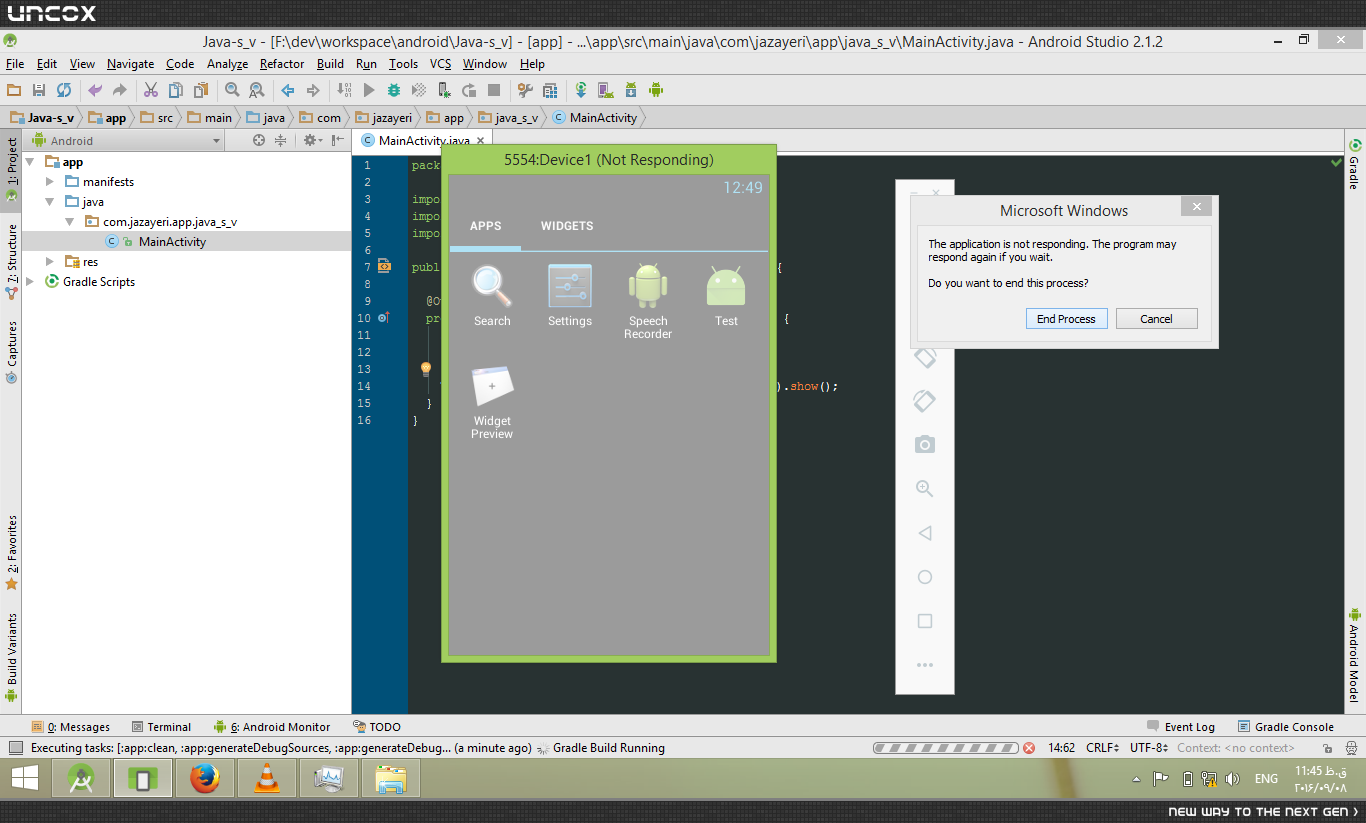Click the Make Project icon
The height and width of the screenshot is (823, 1366).
[344, 90]
